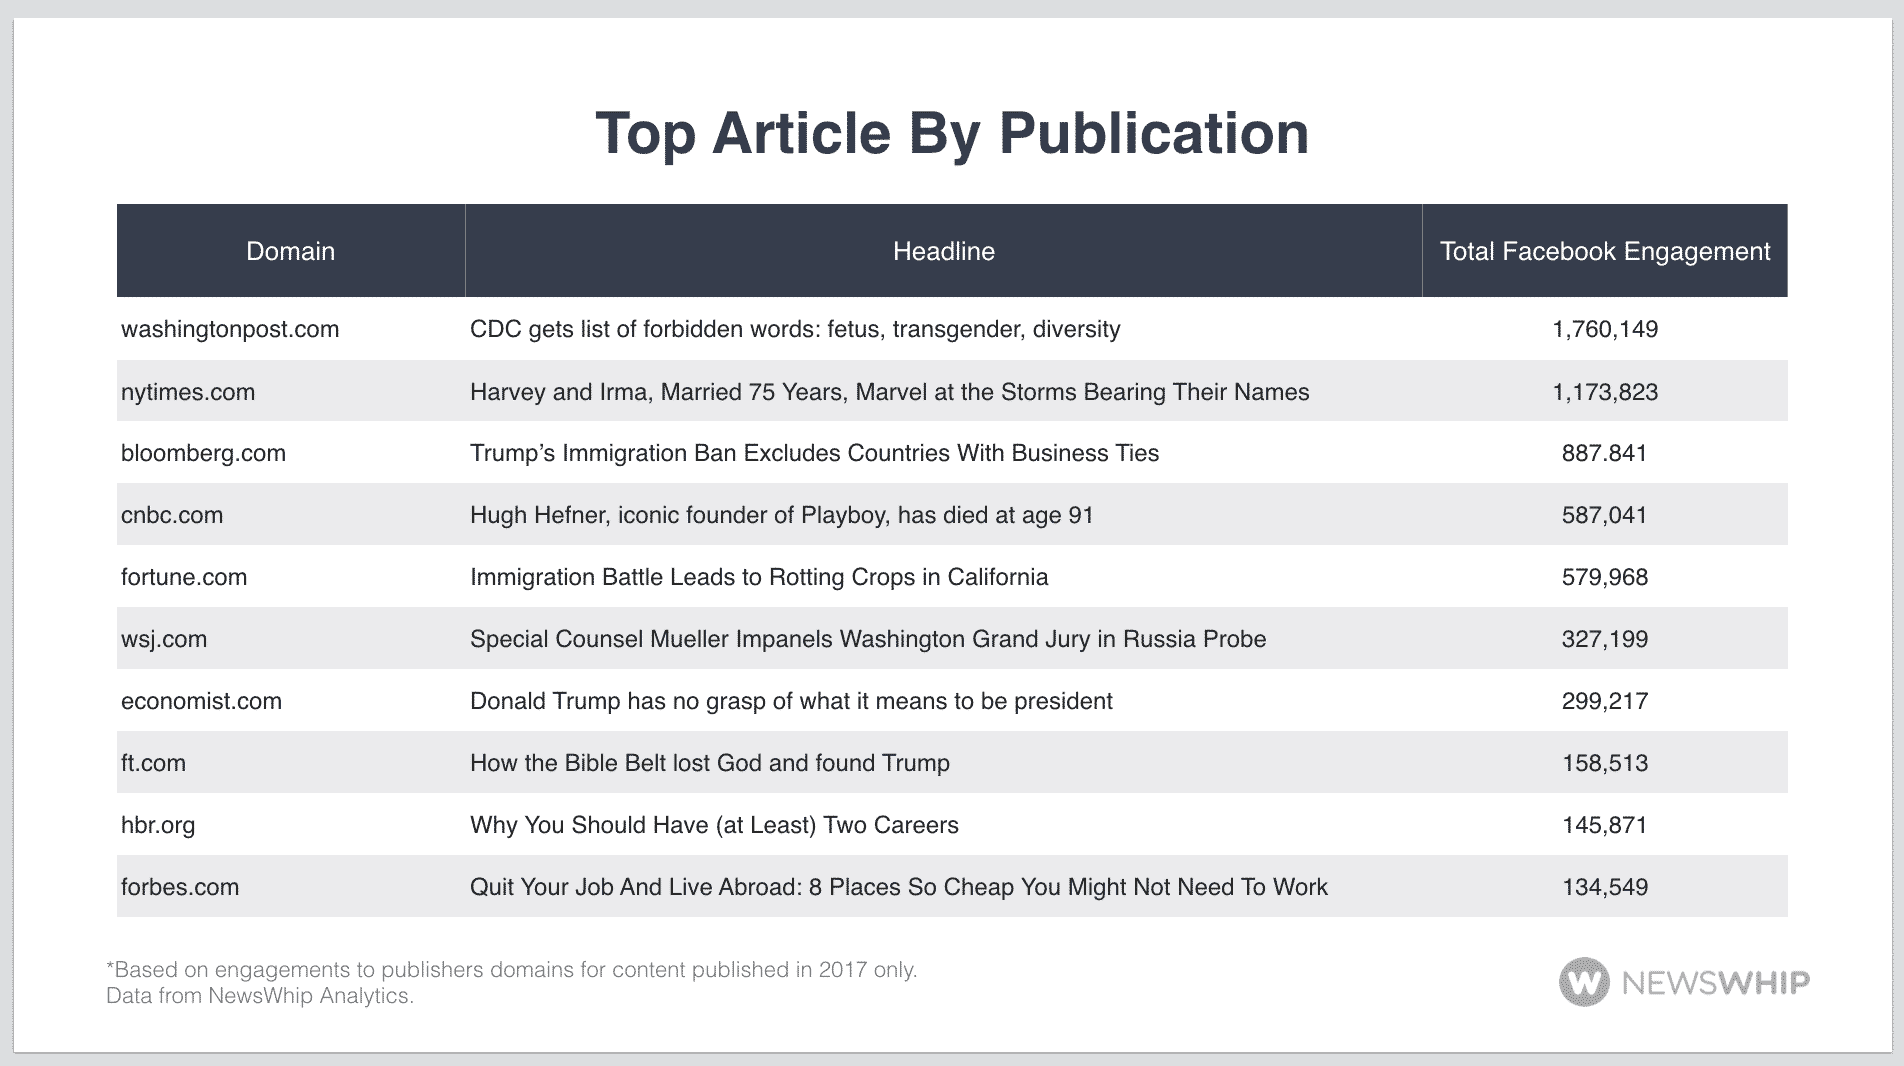Click the Domain column header
This screenshot has width=1904, height=1066.
(x=290, y=251)
